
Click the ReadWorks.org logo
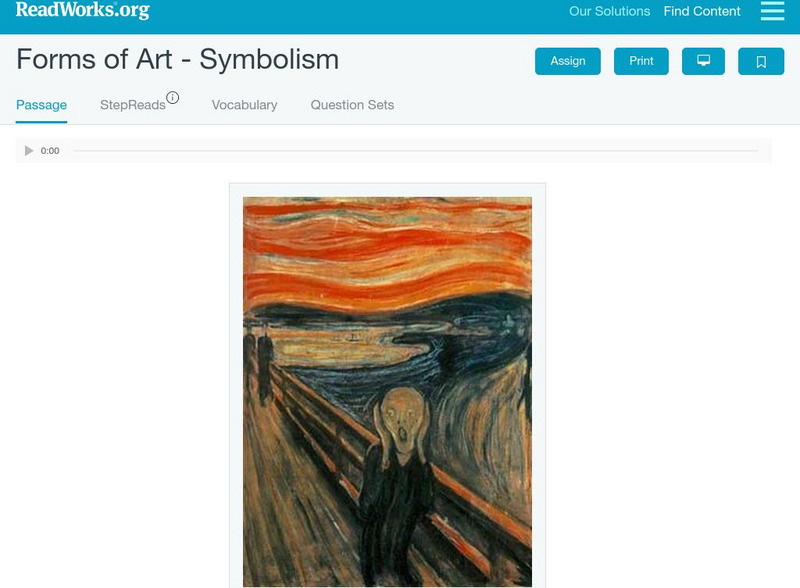tap(83, 10)
